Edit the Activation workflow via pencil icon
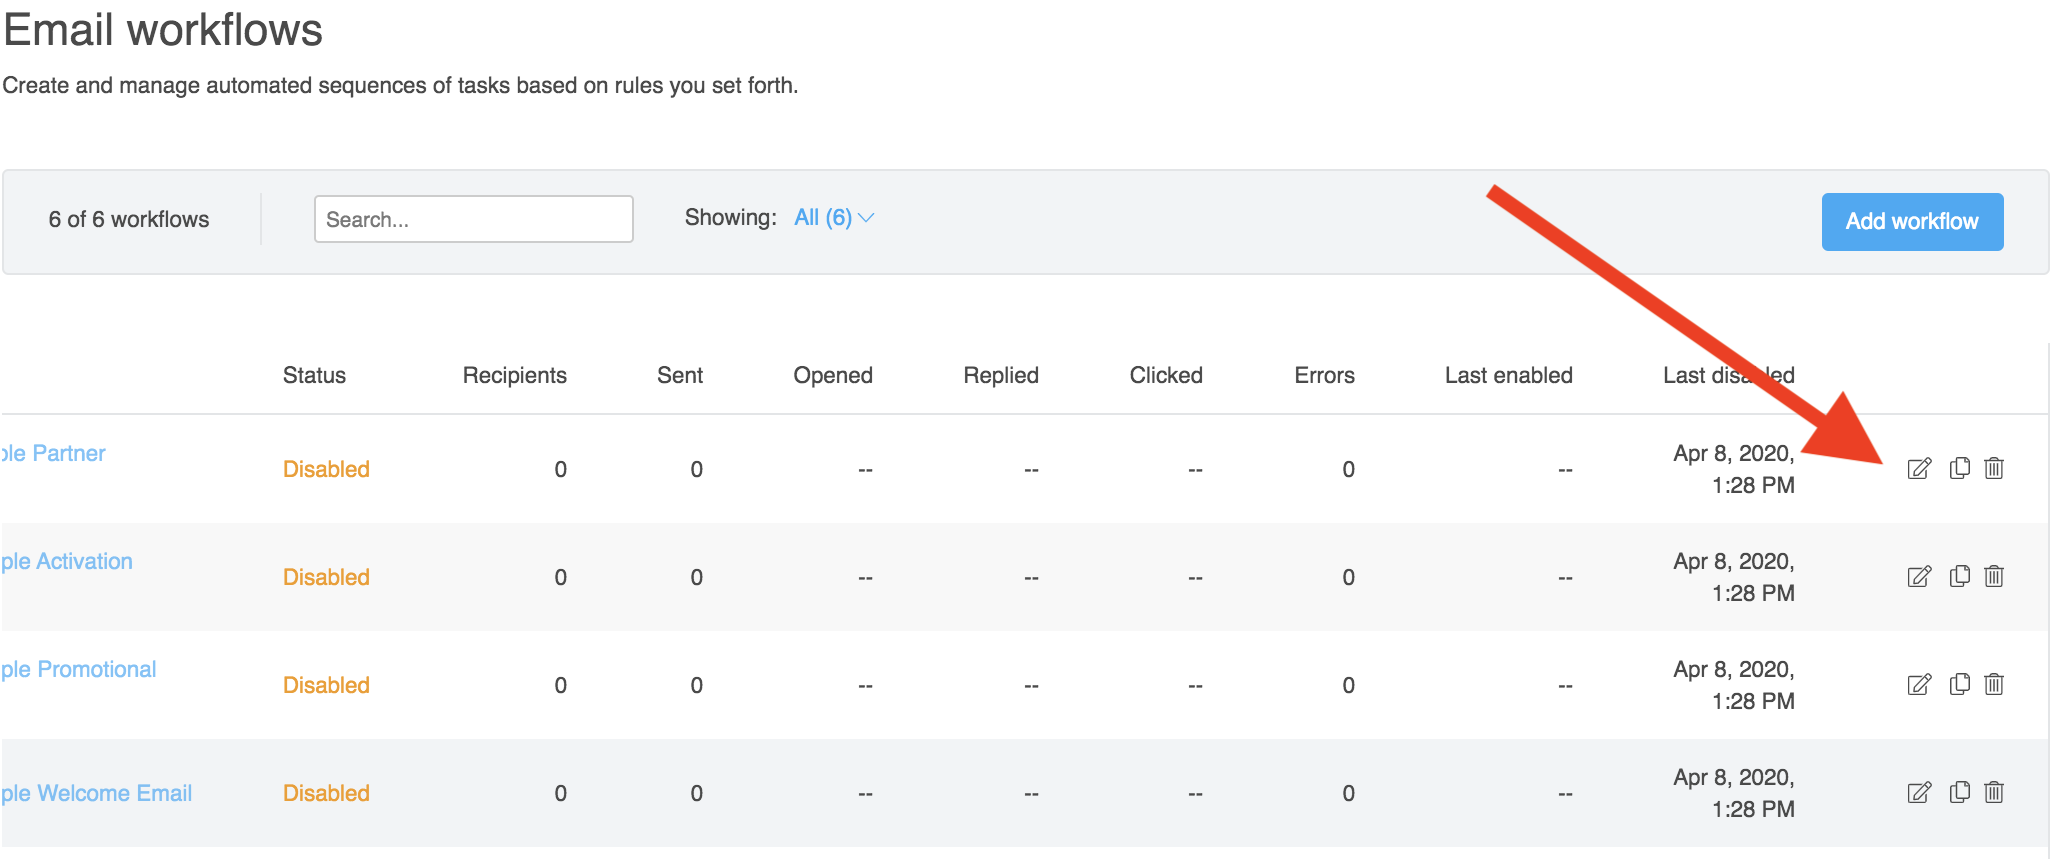2064x859 pixels. coord(1919,577)
